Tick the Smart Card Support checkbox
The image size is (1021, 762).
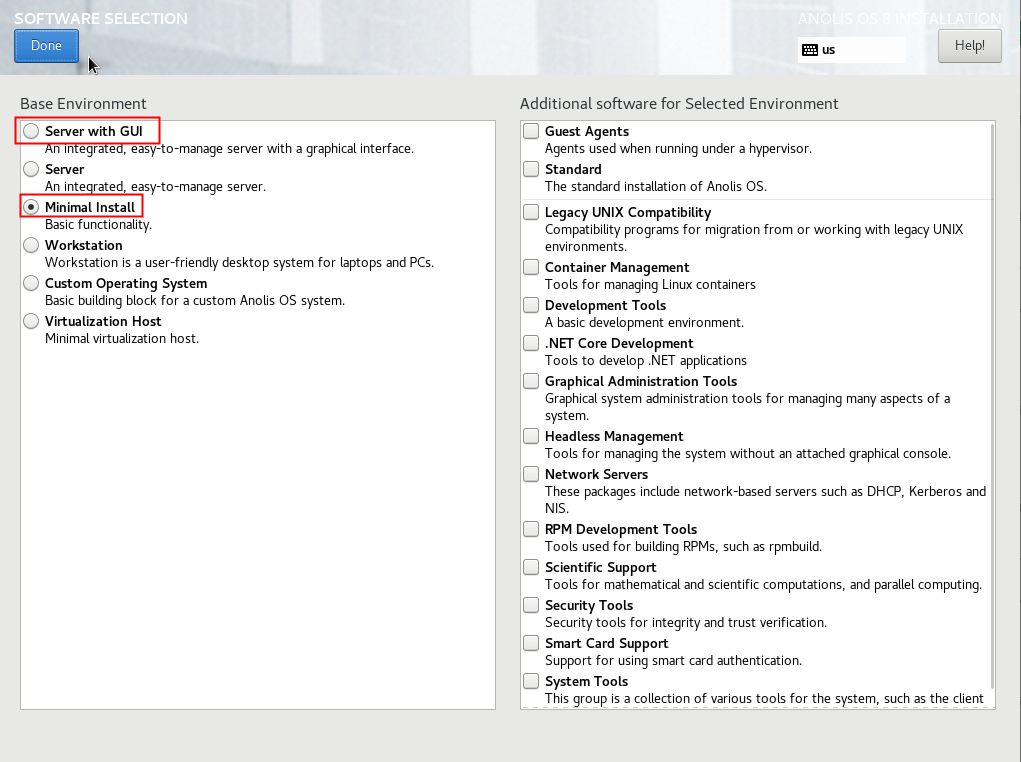click(531, 643)
